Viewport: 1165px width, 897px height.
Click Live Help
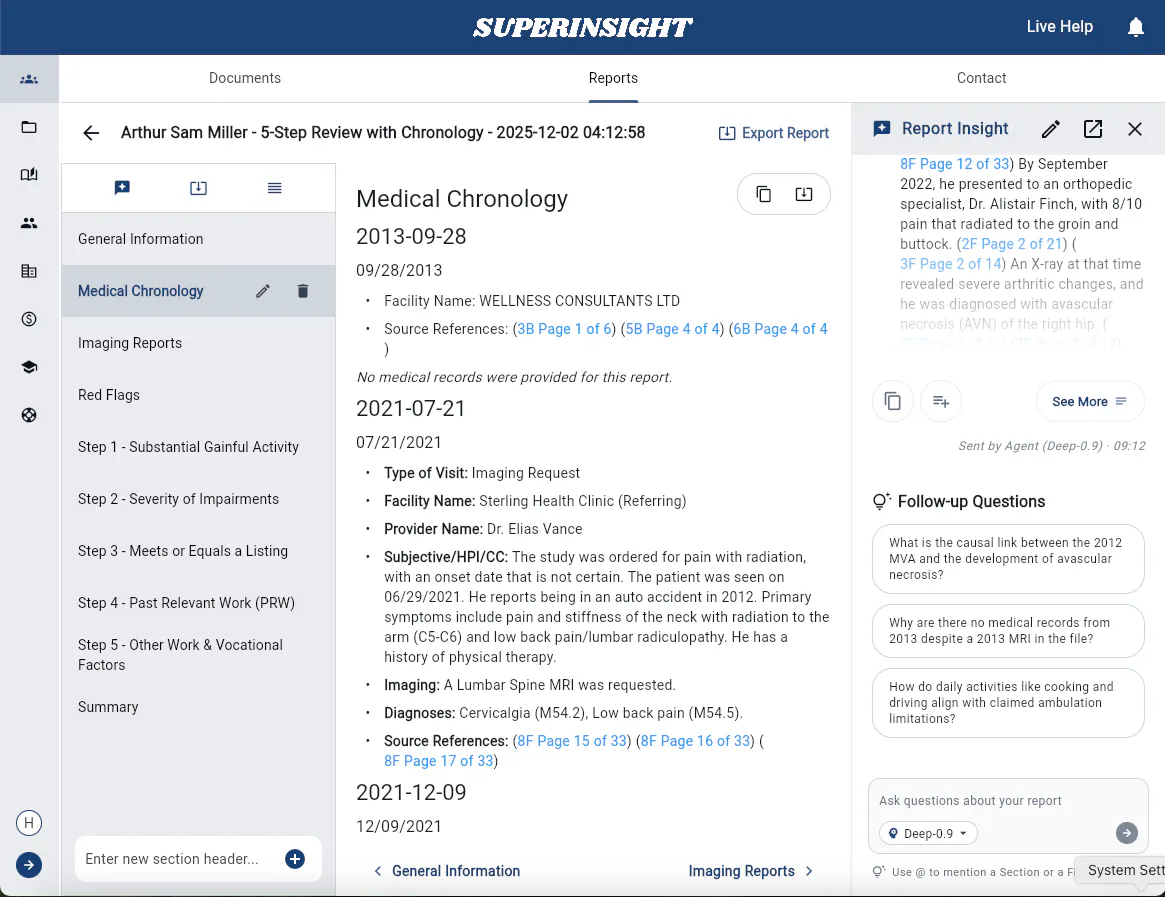[1059, 27]
